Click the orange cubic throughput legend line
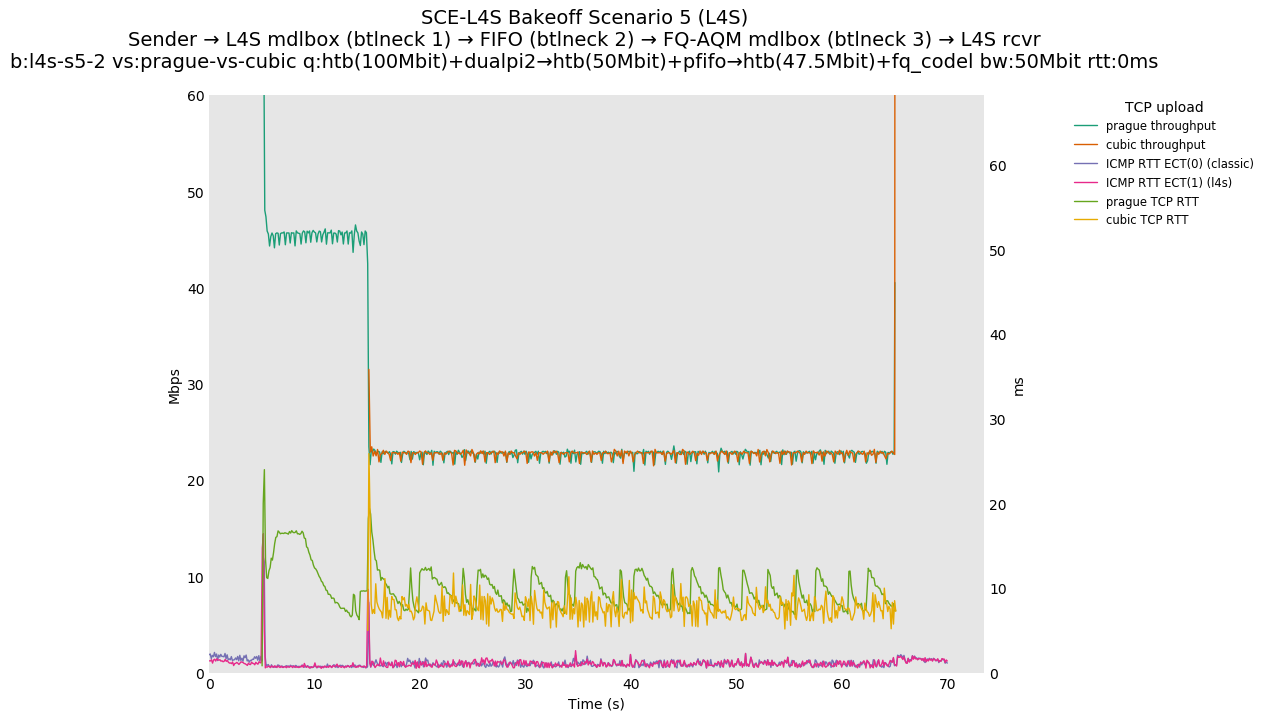The width and height of the screenshot is (1269, 721). [1085, 145]
